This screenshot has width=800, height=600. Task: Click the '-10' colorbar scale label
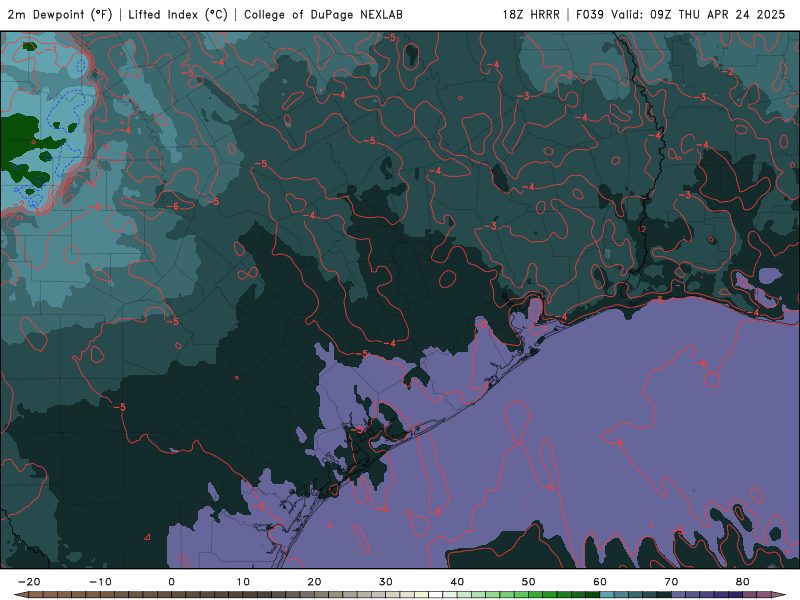100,582
